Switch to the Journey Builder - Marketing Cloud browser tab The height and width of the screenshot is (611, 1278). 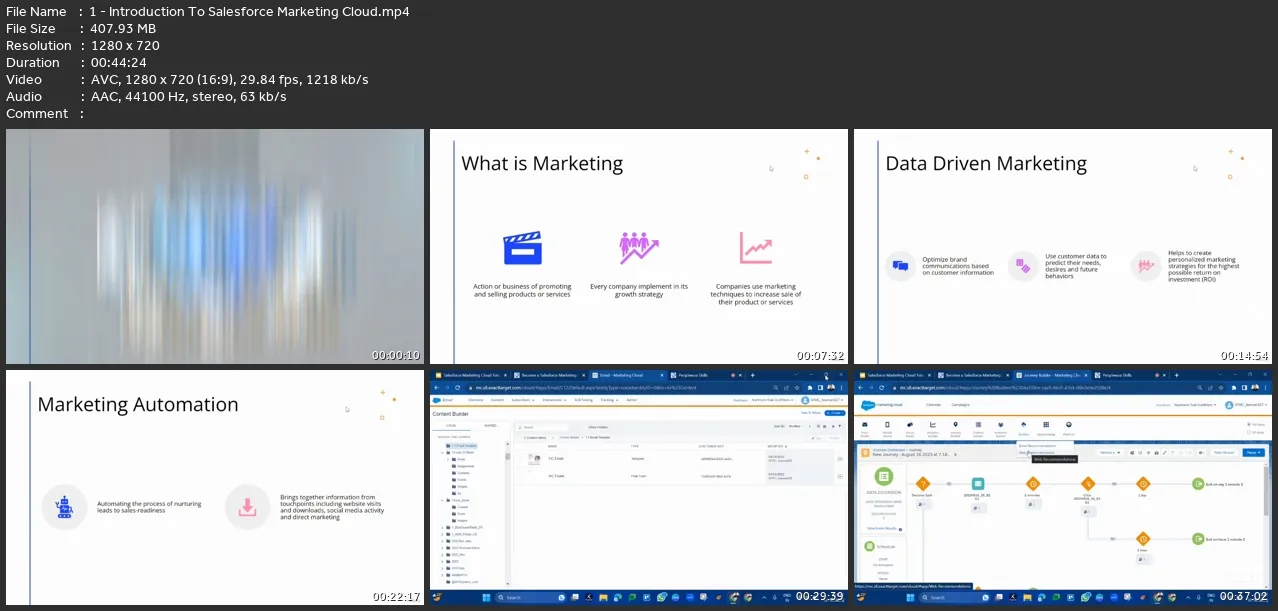[1050, 375]
